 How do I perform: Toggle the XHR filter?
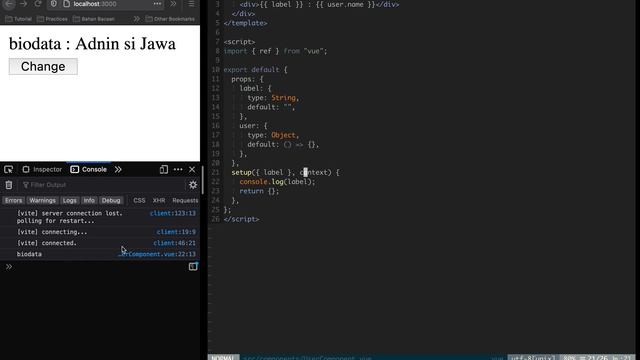pyautogui.click(x=159, y=200)
